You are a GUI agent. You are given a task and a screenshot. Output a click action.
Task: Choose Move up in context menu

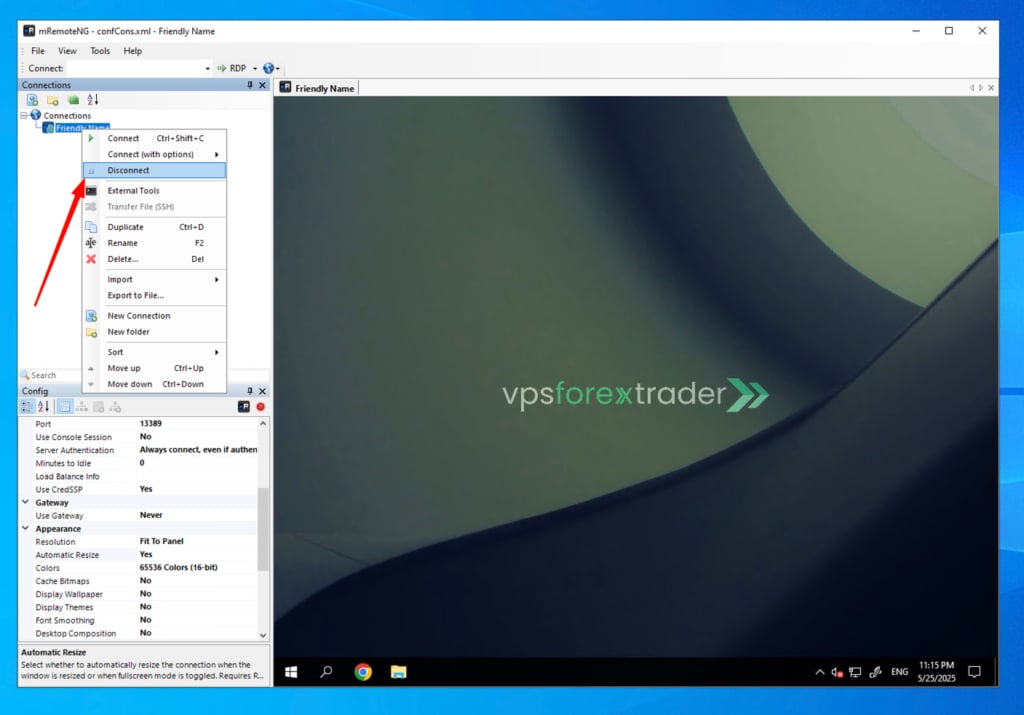pyautogui.click(x=155, y=368)
